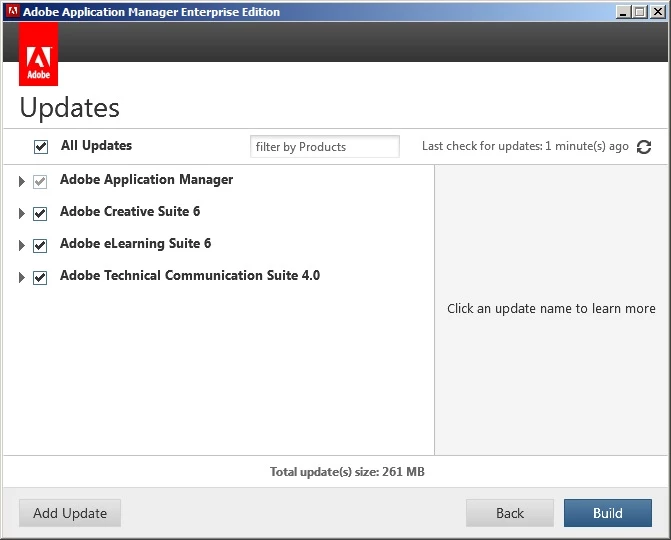Screen dimensions: 671x540
Task: Select Adobe eLearning Suite 6 label
Action: click(136, 243)
